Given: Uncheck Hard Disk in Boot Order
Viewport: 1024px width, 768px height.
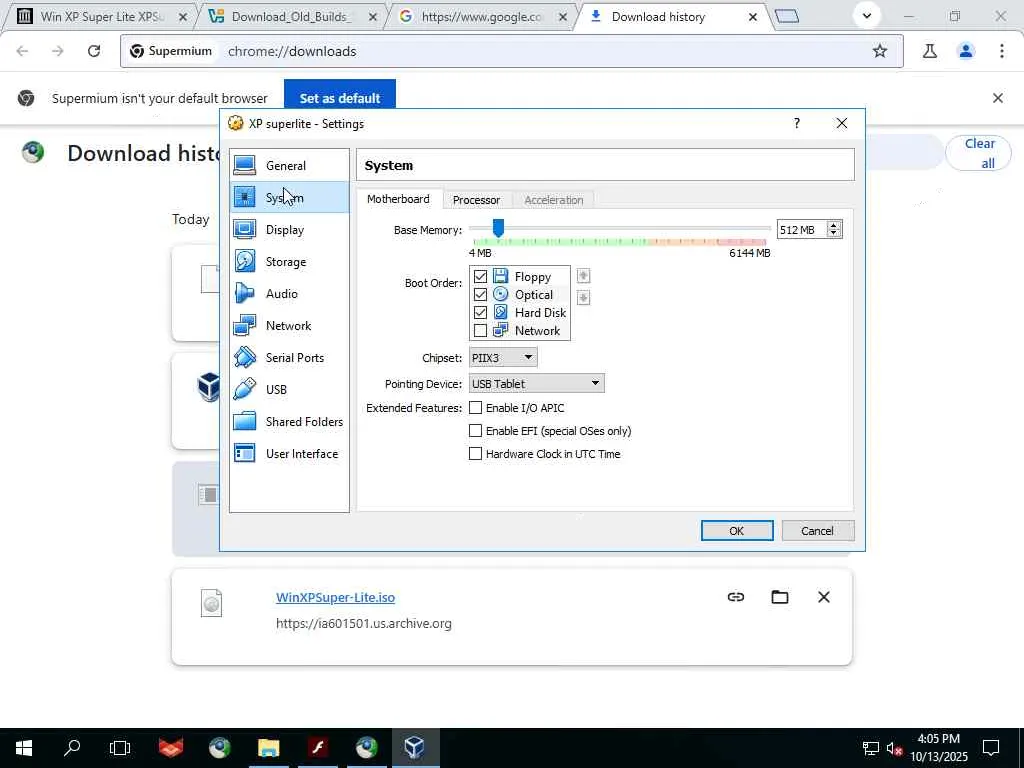Looking at the screenshot, I should point(480,312).
